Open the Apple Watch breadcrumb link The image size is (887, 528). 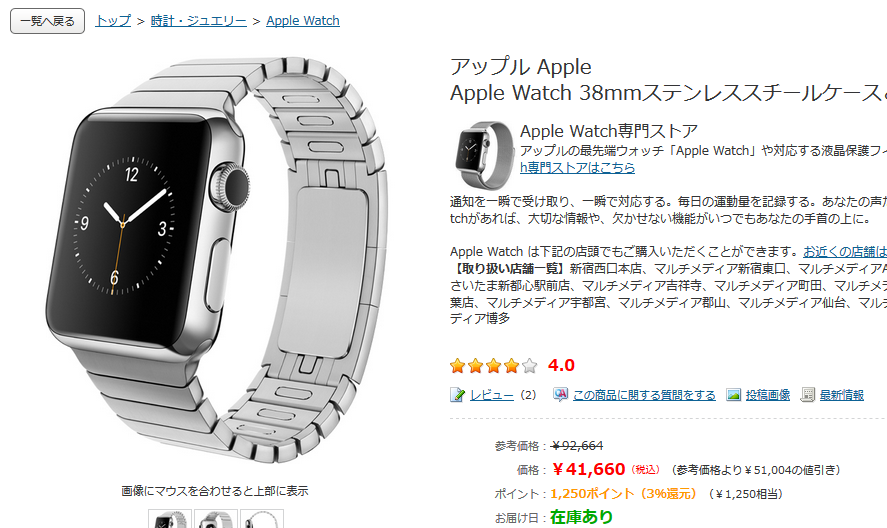pyautogui.click(x=303, y=21)
